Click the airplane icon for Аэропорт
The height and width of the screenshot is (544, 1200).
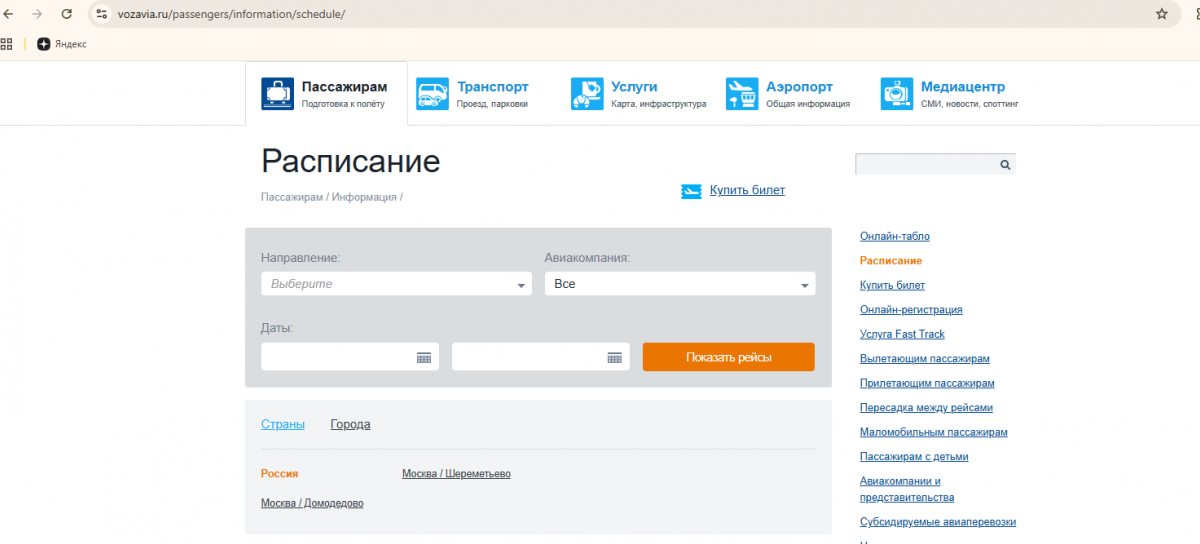[742, 94]
